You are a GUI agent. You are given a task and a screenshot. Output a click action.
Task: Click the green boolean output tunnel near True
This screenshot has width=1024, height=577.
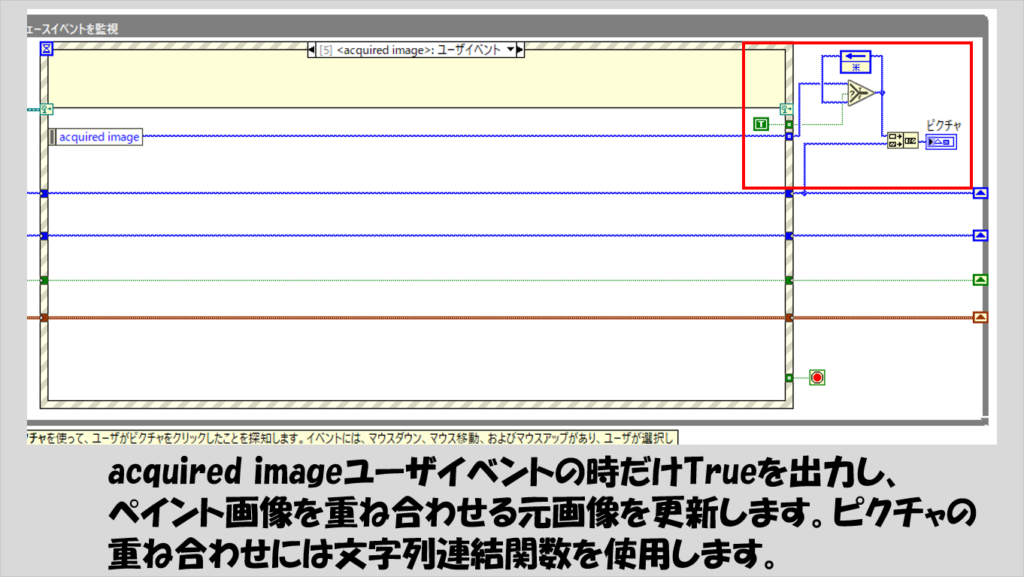click(x=788, y=125)
